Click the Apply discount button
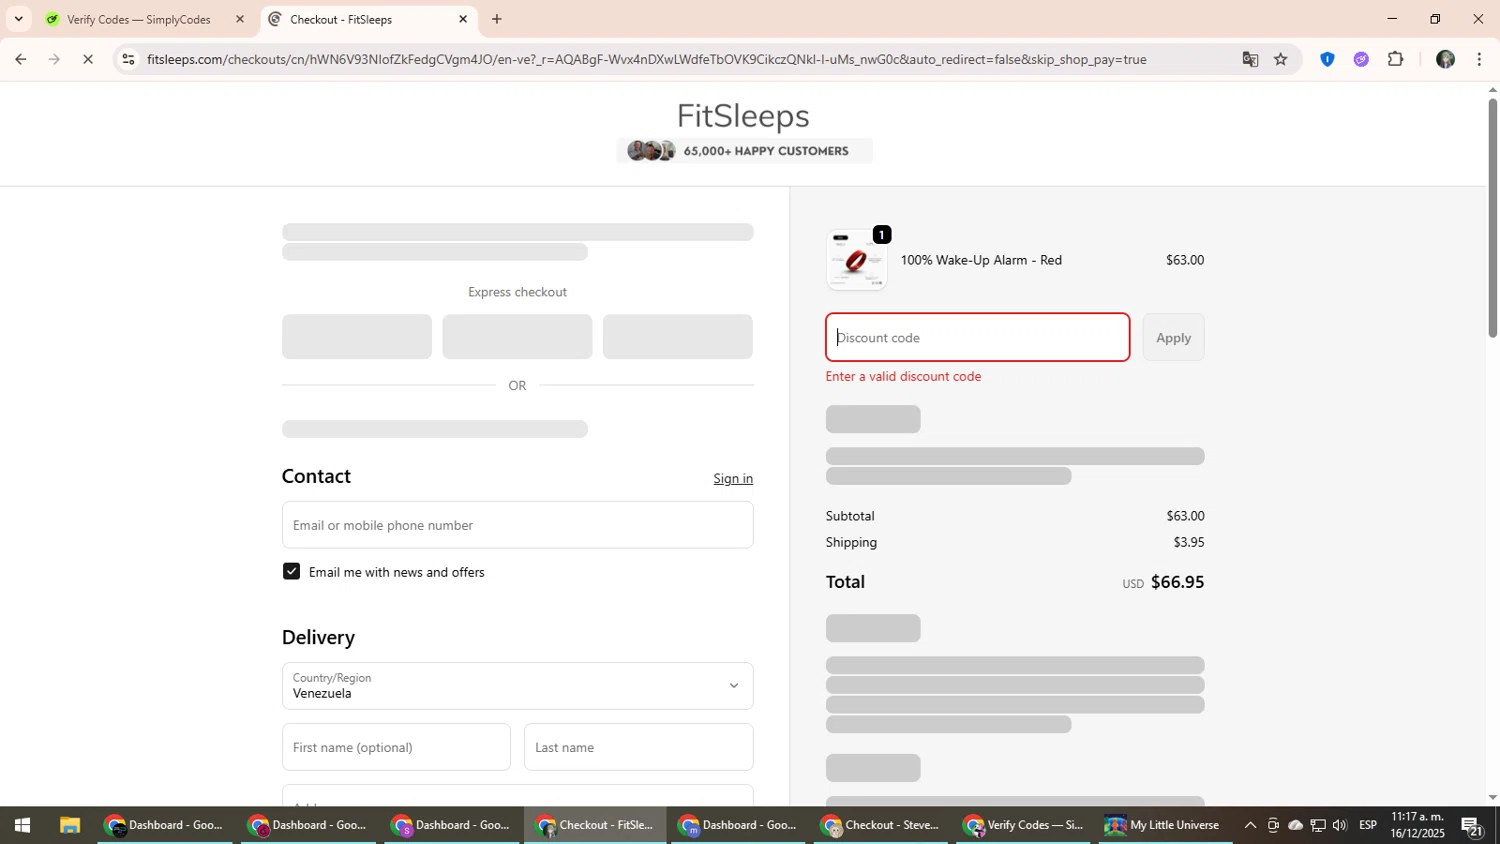This screenshot has width=1500, height=844. click(x=1173, y=337)
